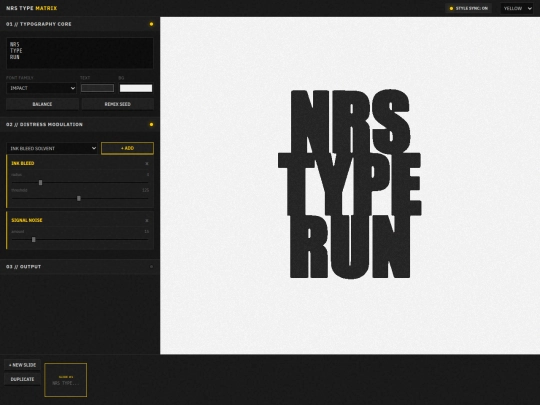Remove the Signal Noise effect

147,220
